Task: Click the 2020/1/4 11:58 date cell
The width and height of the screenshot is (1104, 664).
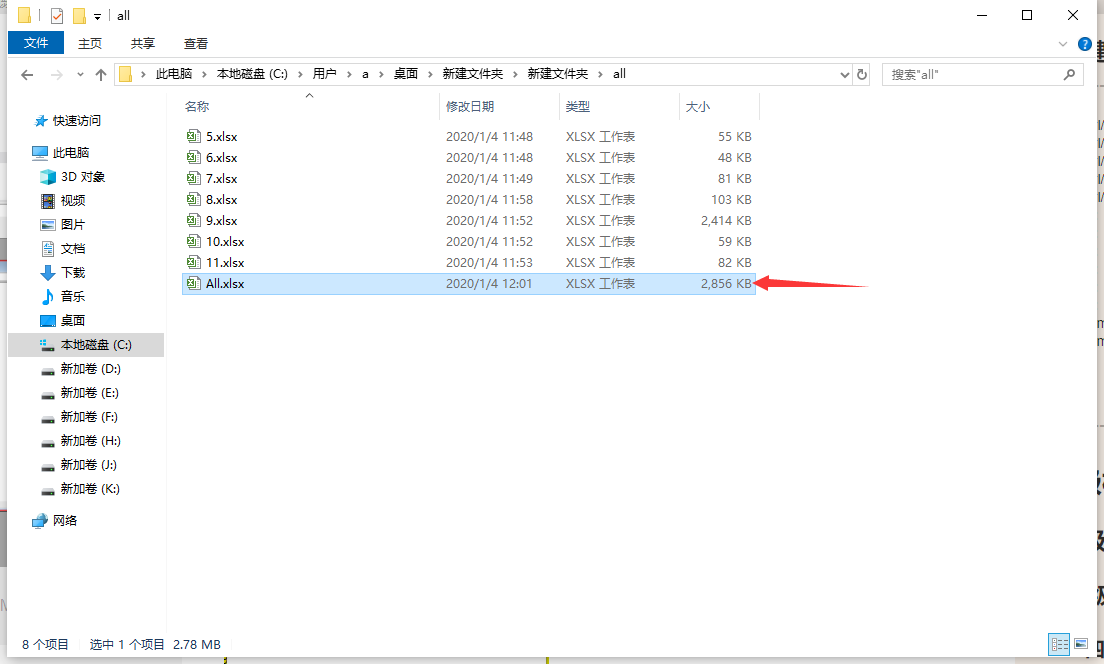Action: coord(489,199)
